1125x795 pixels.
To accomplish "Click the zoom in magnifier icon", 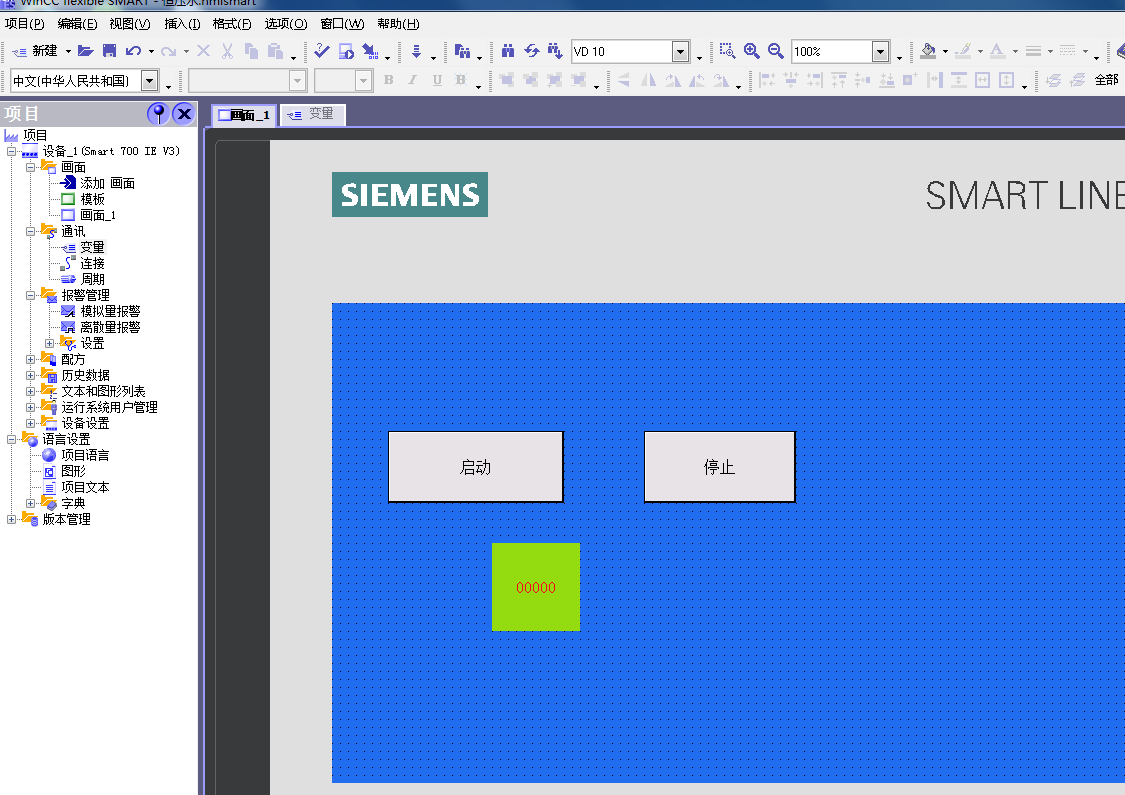I will (x=751, y=51).
